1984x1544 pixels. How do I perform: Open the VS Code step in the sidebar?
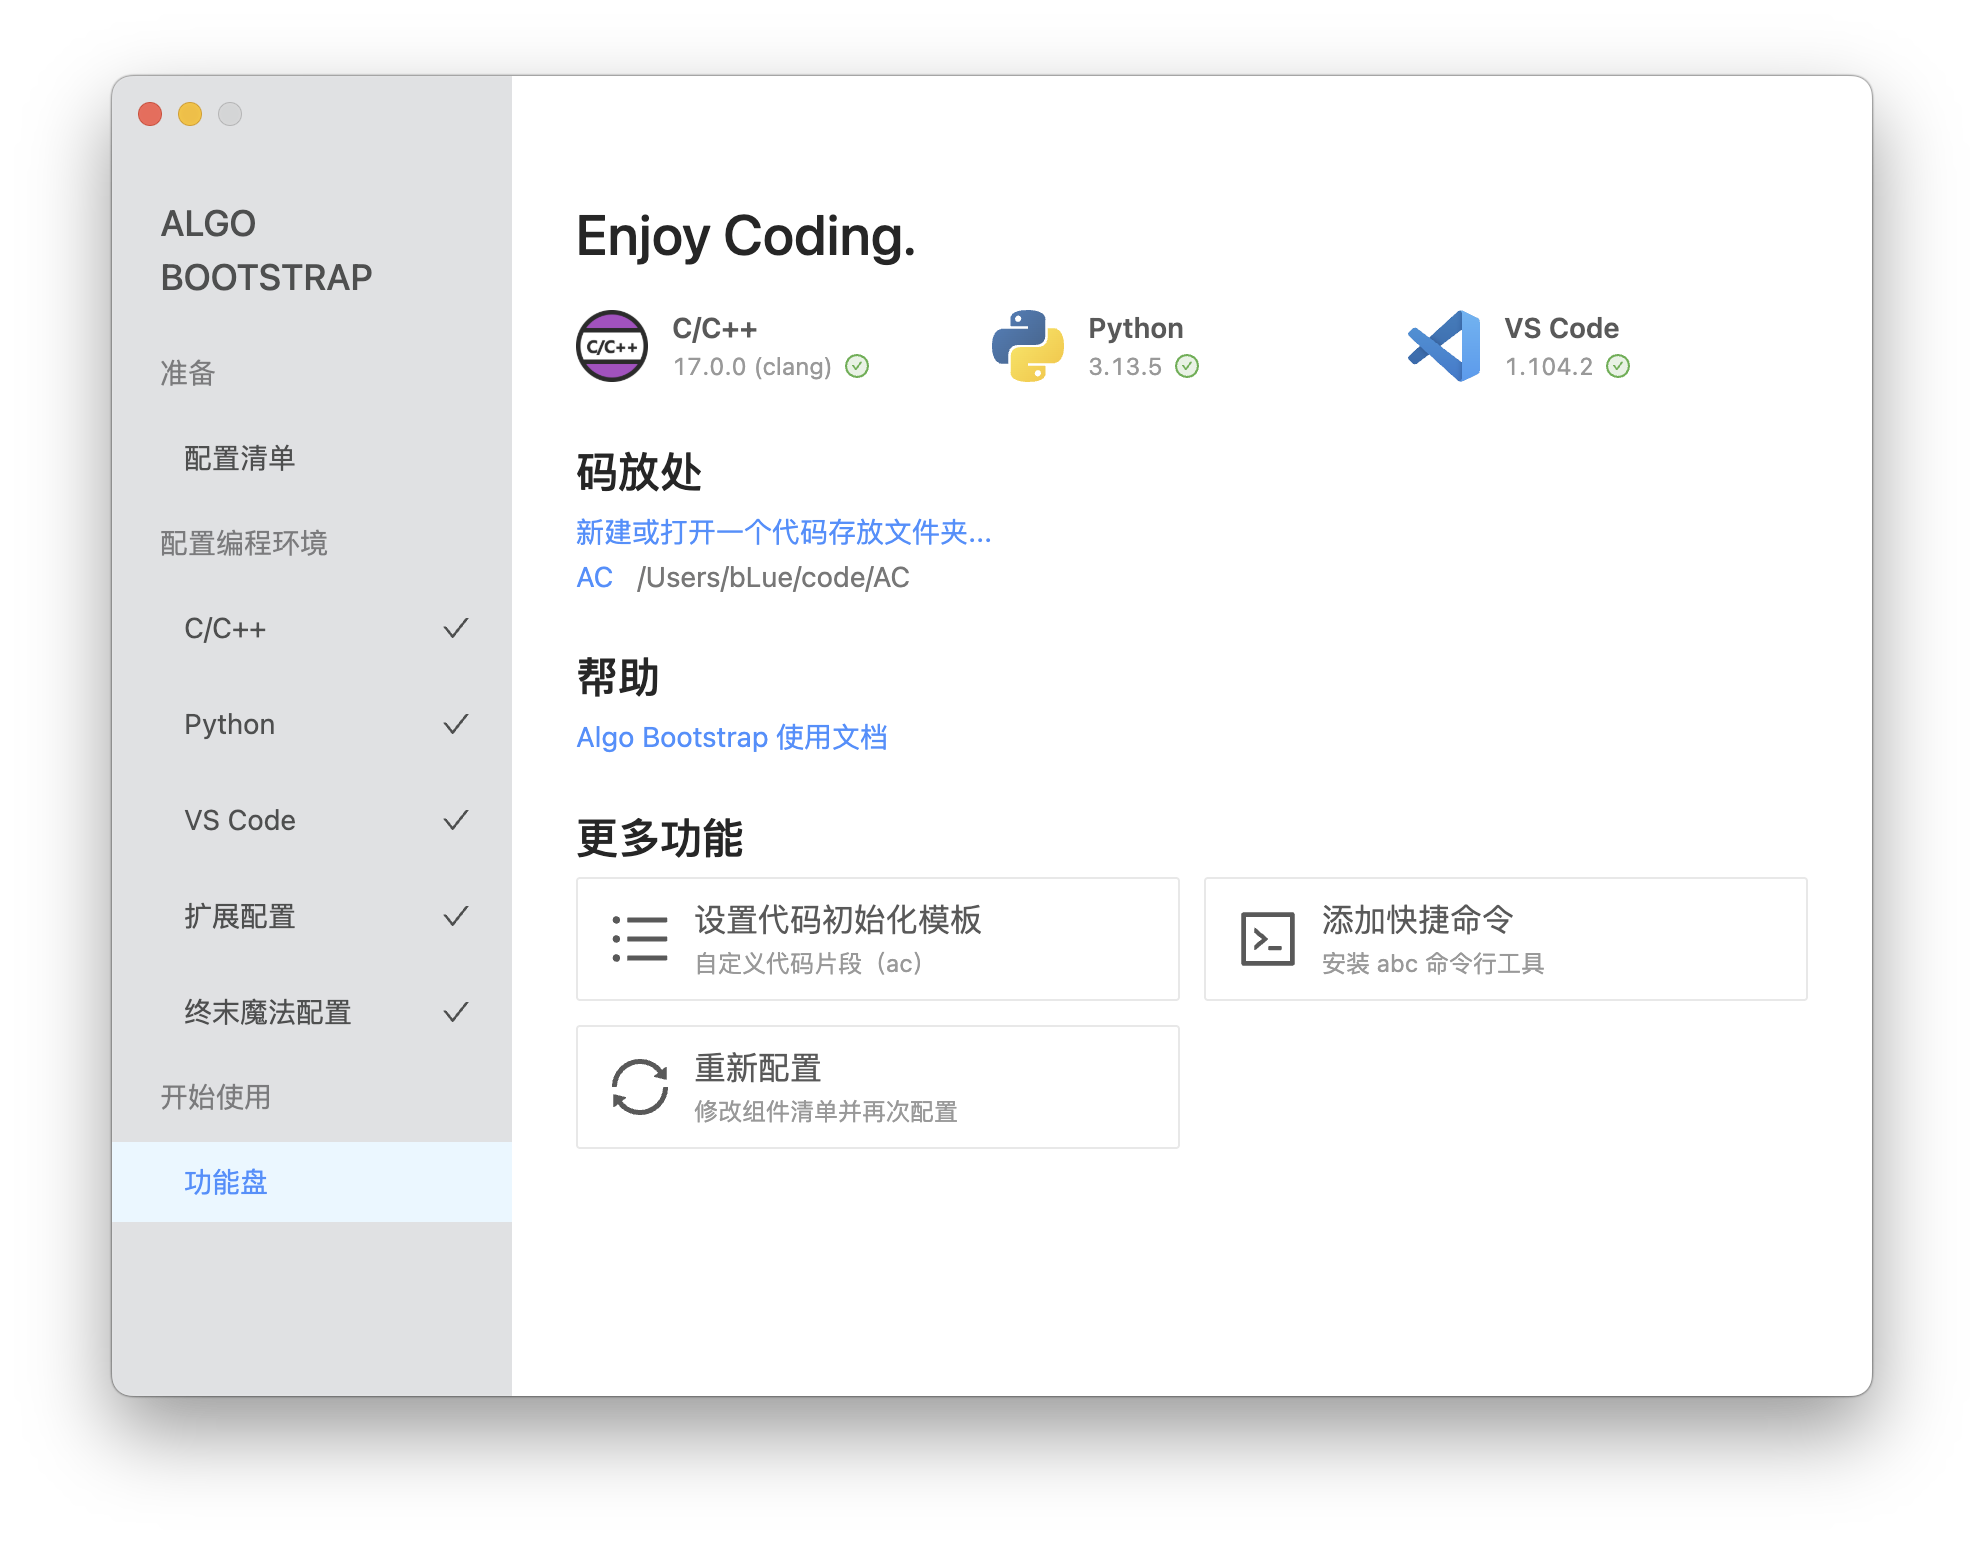tap(240, 820)
